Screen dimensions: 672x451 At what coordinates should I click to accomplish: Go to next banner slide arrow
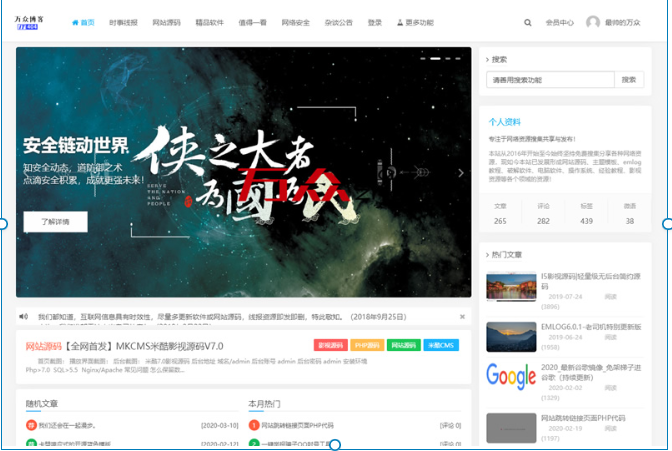pyautogui.click(x=460, y=172)
